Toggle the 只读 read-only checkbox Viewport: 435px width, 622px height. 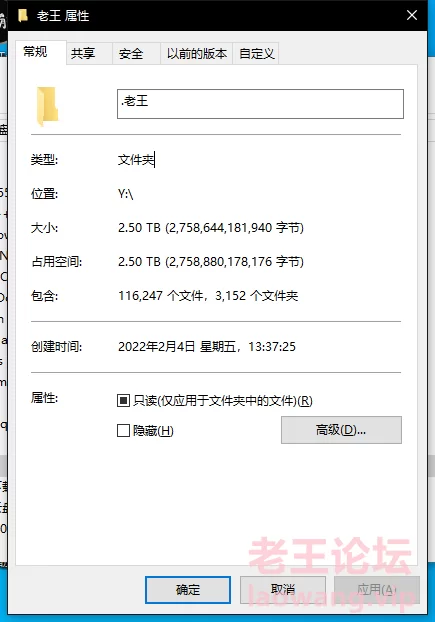123,400
